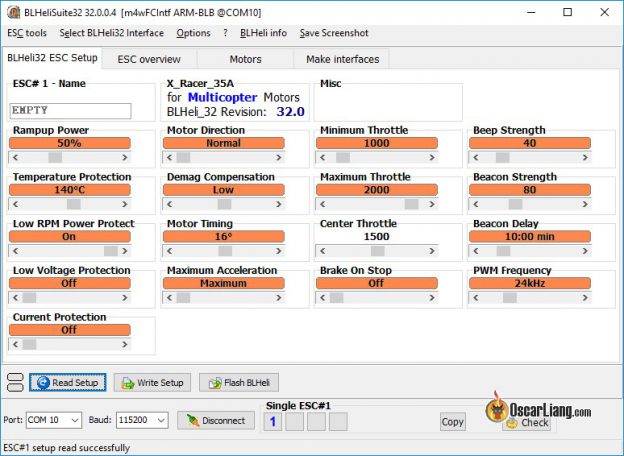Click the Copy button
Viewport: 624px width, 456px height.
[x=452, y=421]
